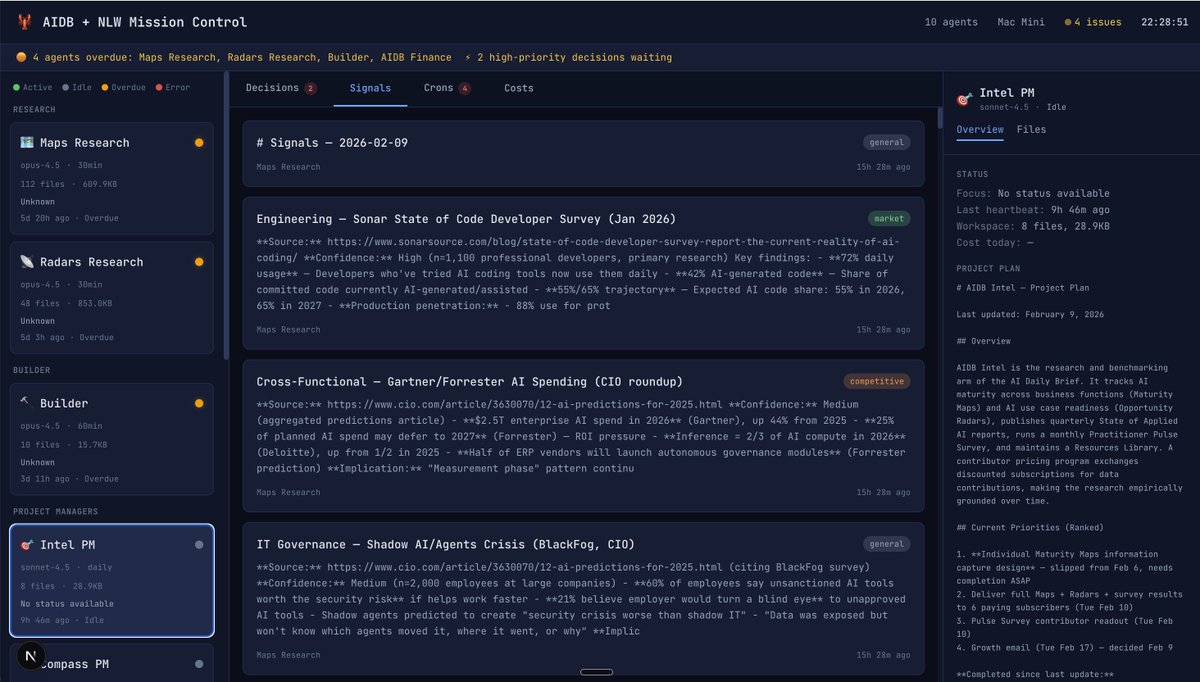
Task: Click the 3d 11h ago · Overdue text on Builder
Action: tap(70, 479)
